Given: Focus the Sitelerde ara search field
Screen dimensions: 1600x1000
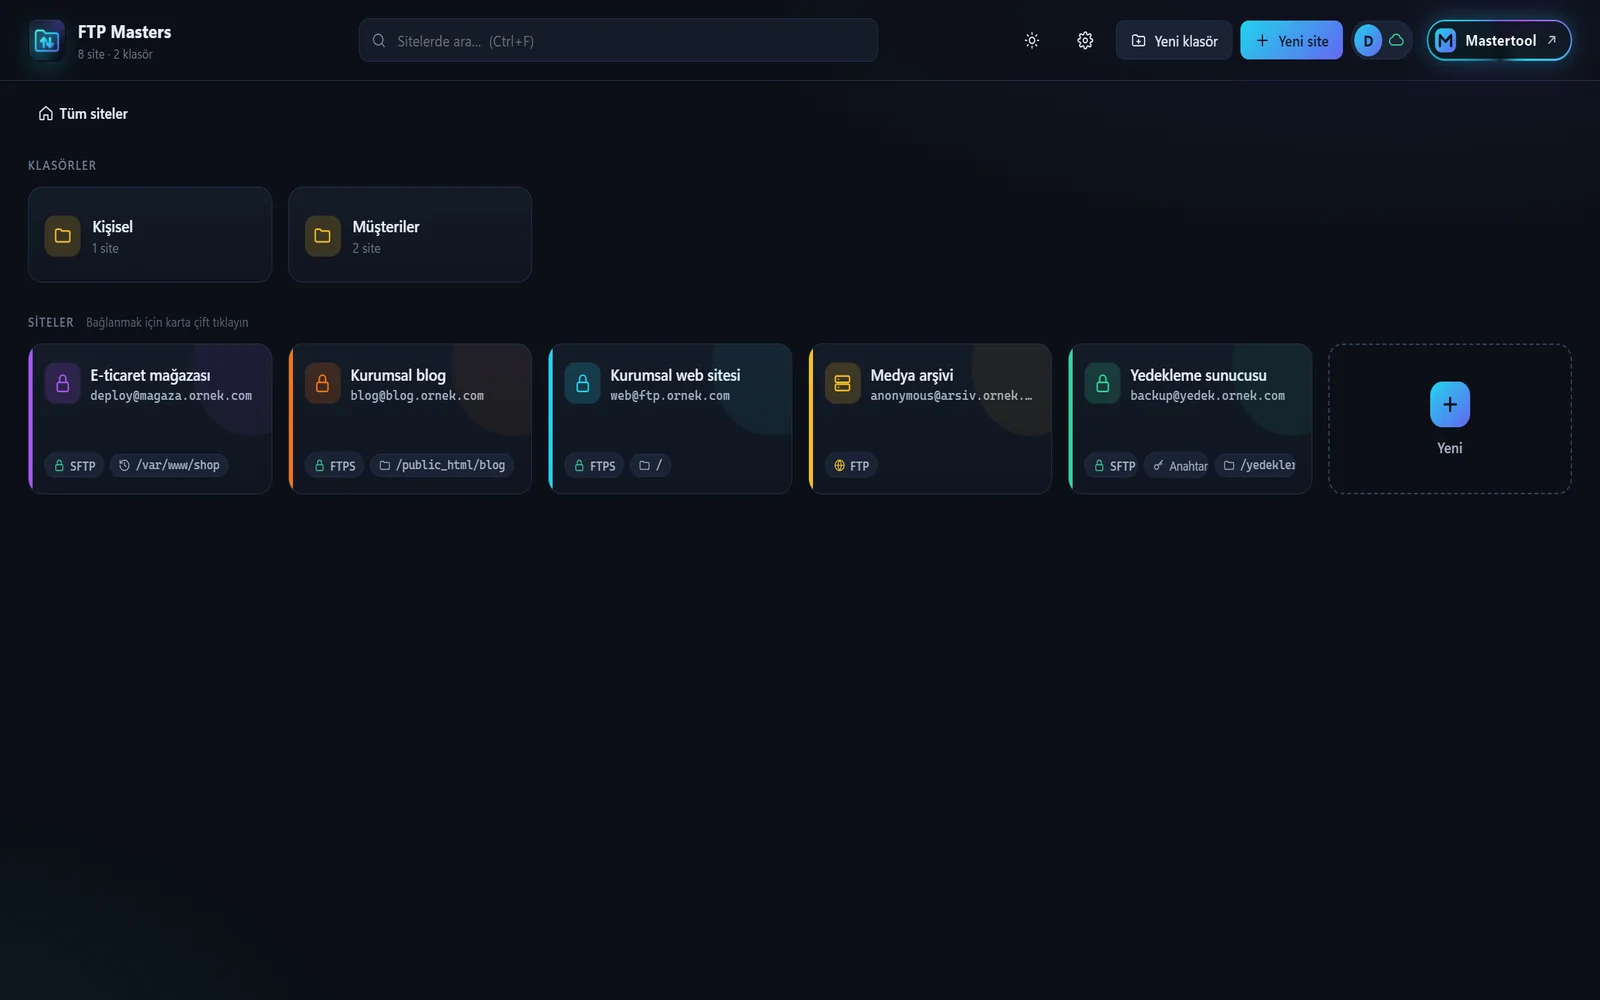Looking at the screenshot, I should click(618, 41).
